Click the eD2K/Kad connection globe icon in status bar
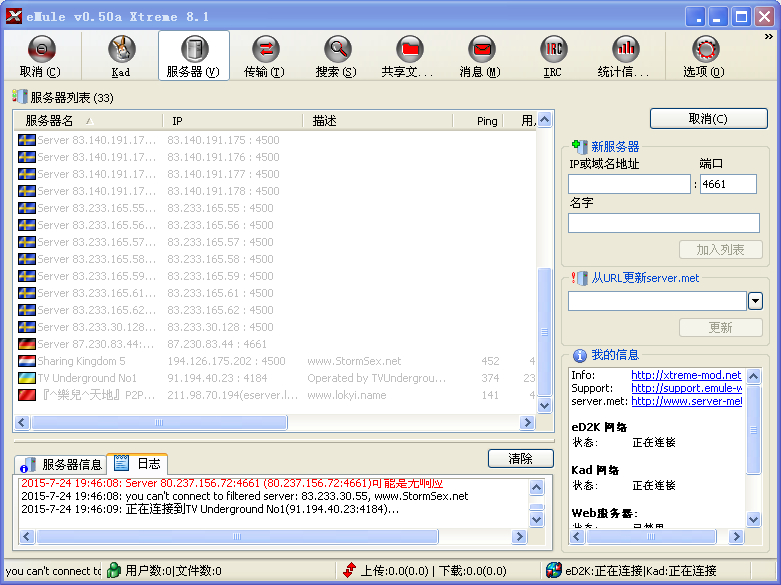781x585 pixels. pyautogui.click(x=553, y=570)
